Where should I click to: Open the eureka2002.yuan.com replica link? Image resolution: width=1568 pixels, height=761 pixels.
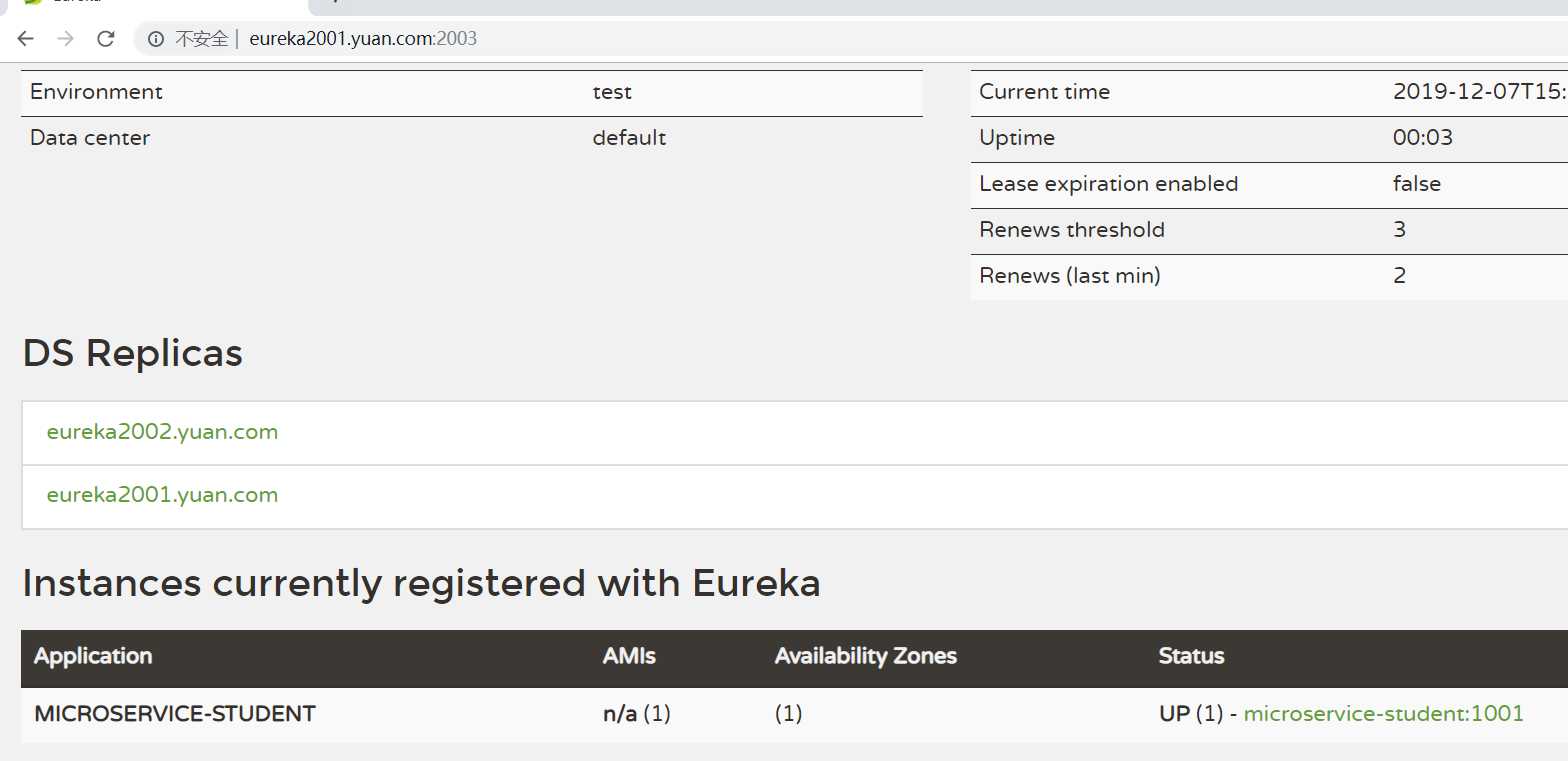[162, 432]
